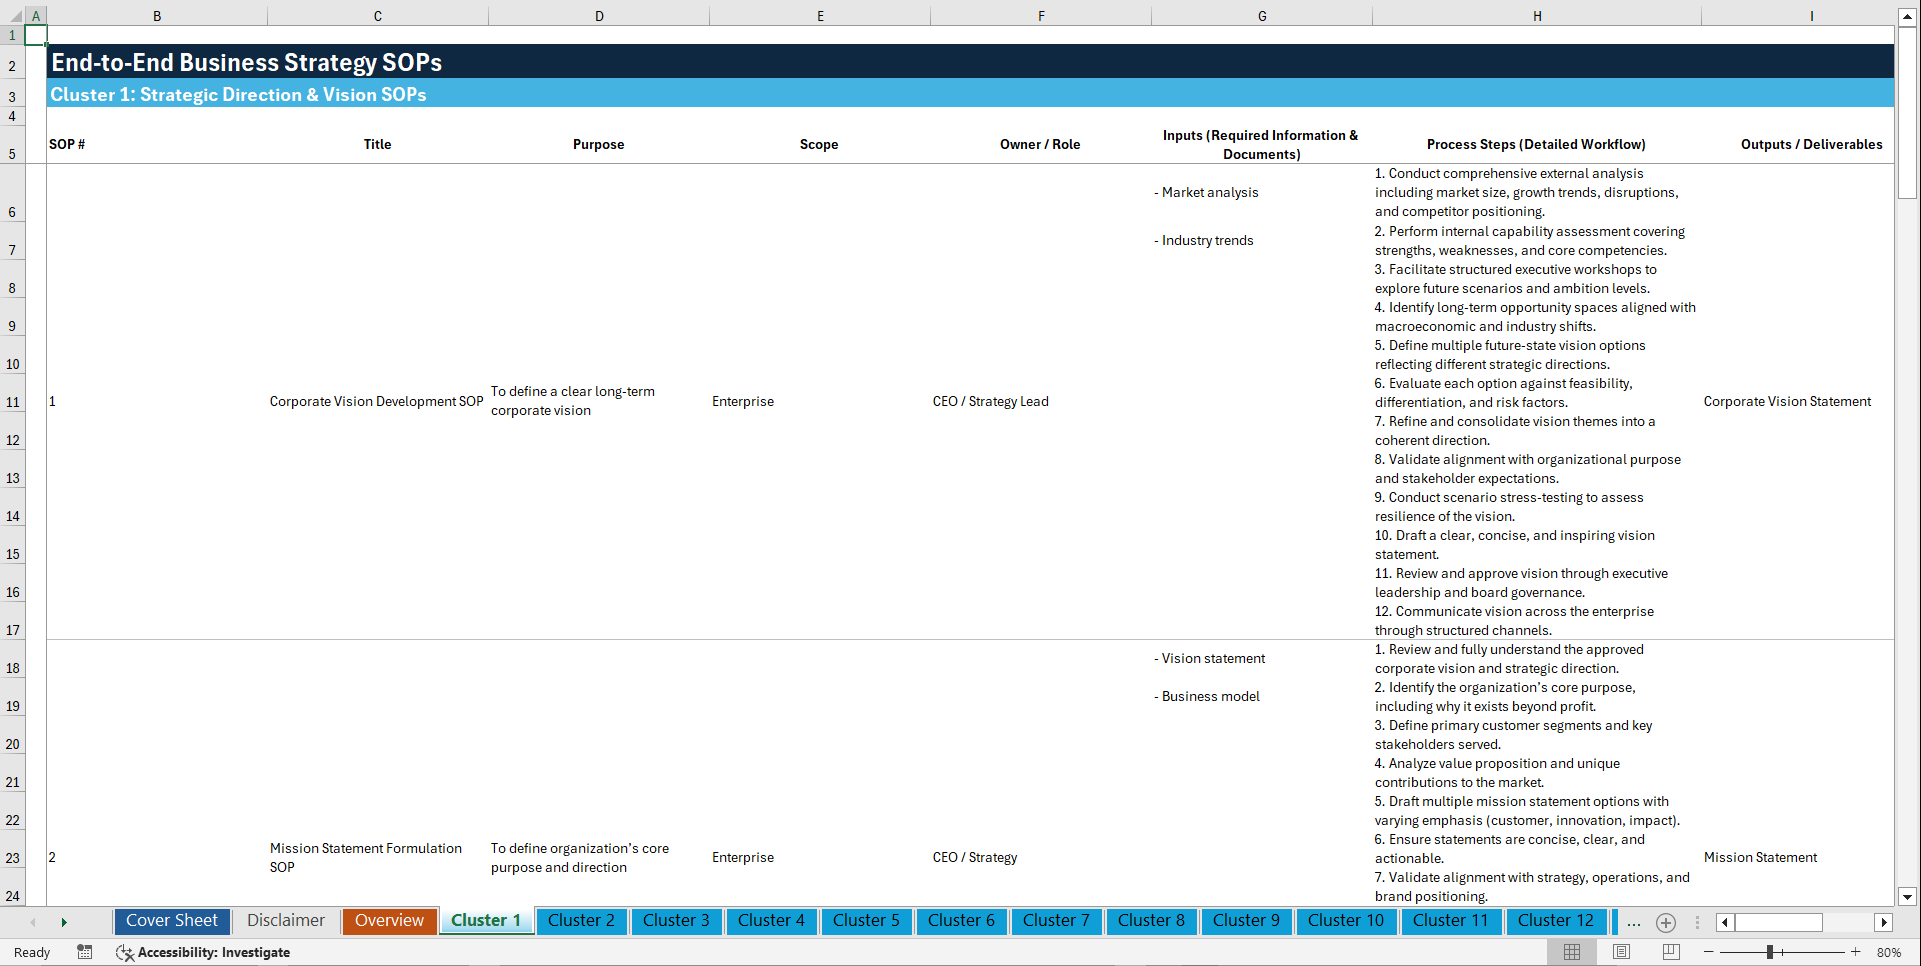Click the Zoom Out minus icon
Screen dimensions: 1921x966
click(1710, 952)
